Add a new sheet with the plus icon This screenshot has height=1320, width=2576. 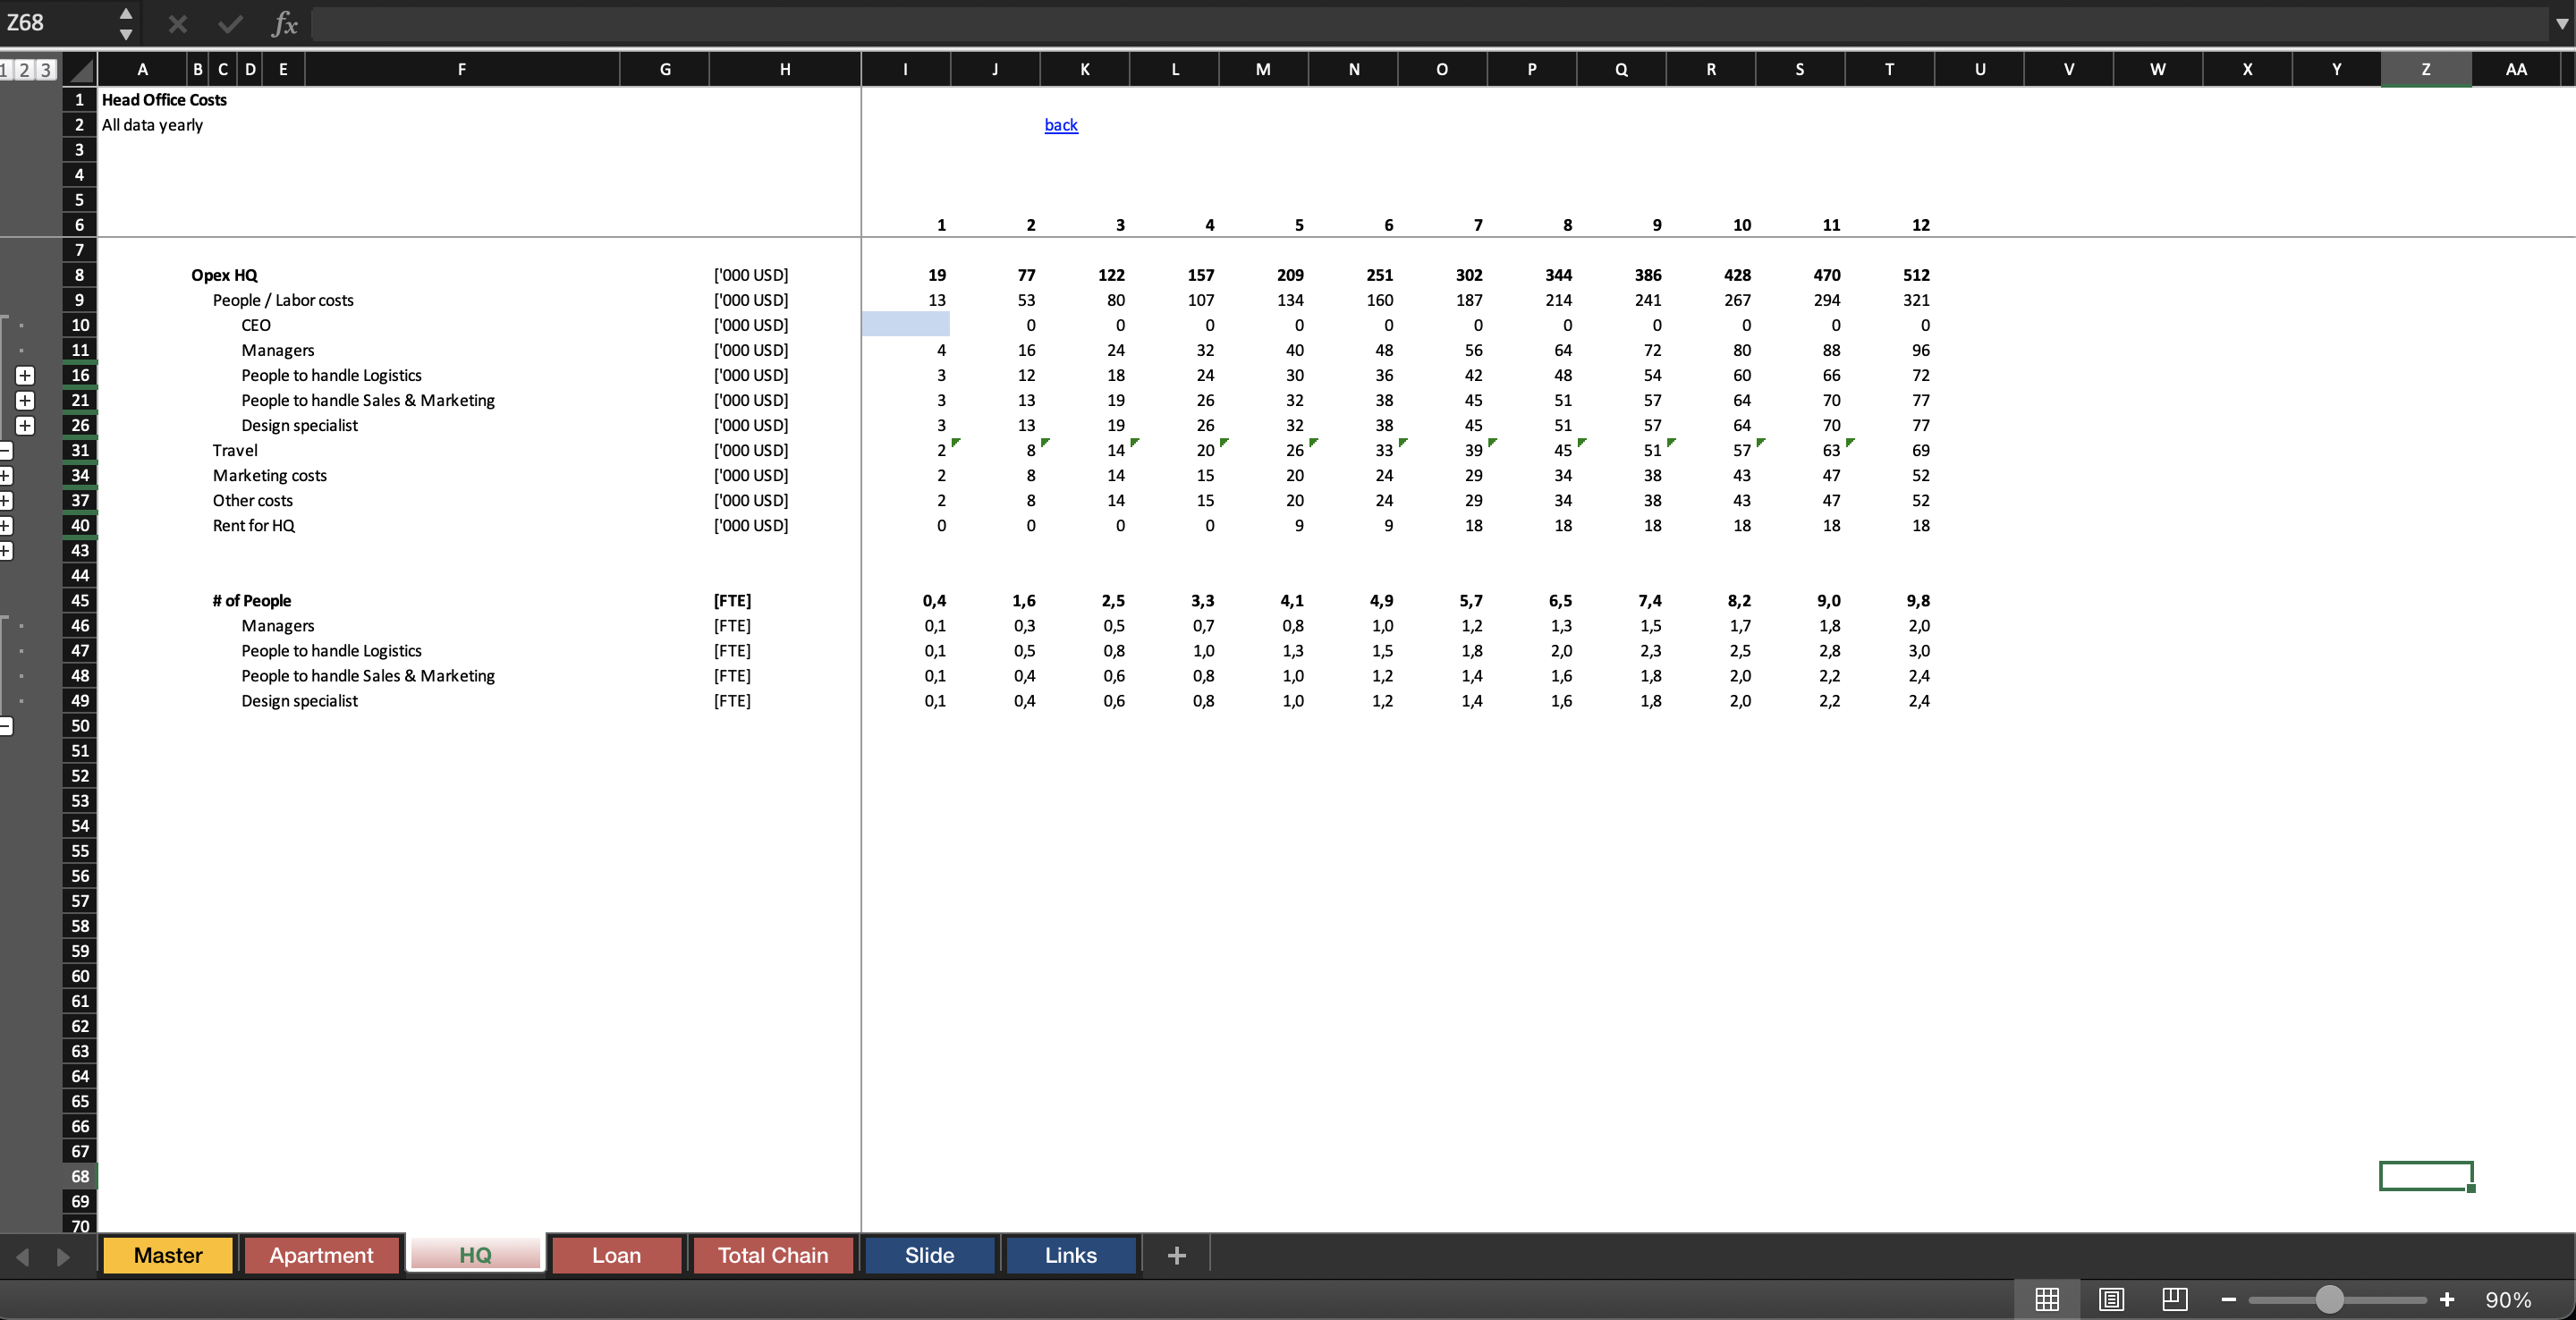tap(1176, 1255)
